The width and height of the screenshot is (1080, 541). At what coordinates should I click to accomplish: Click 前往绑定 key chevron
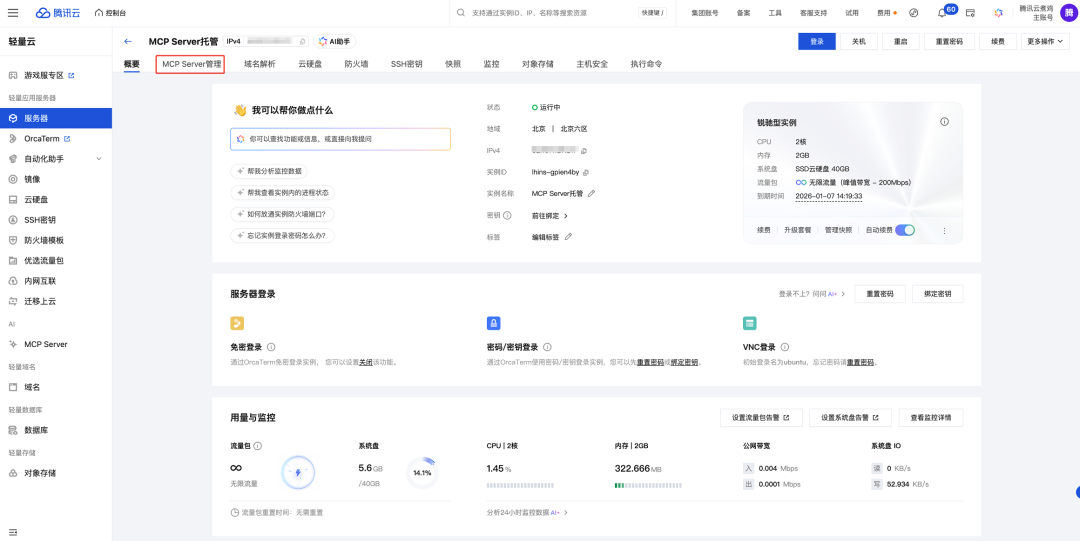565,216
